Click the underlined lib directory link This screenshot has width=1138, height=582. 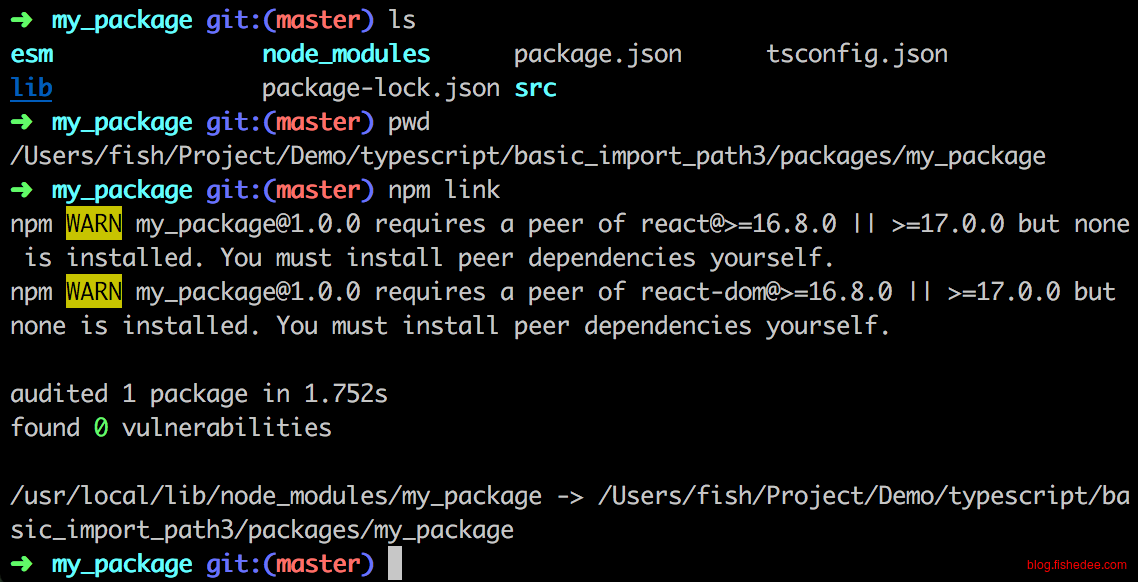(32, 89)
